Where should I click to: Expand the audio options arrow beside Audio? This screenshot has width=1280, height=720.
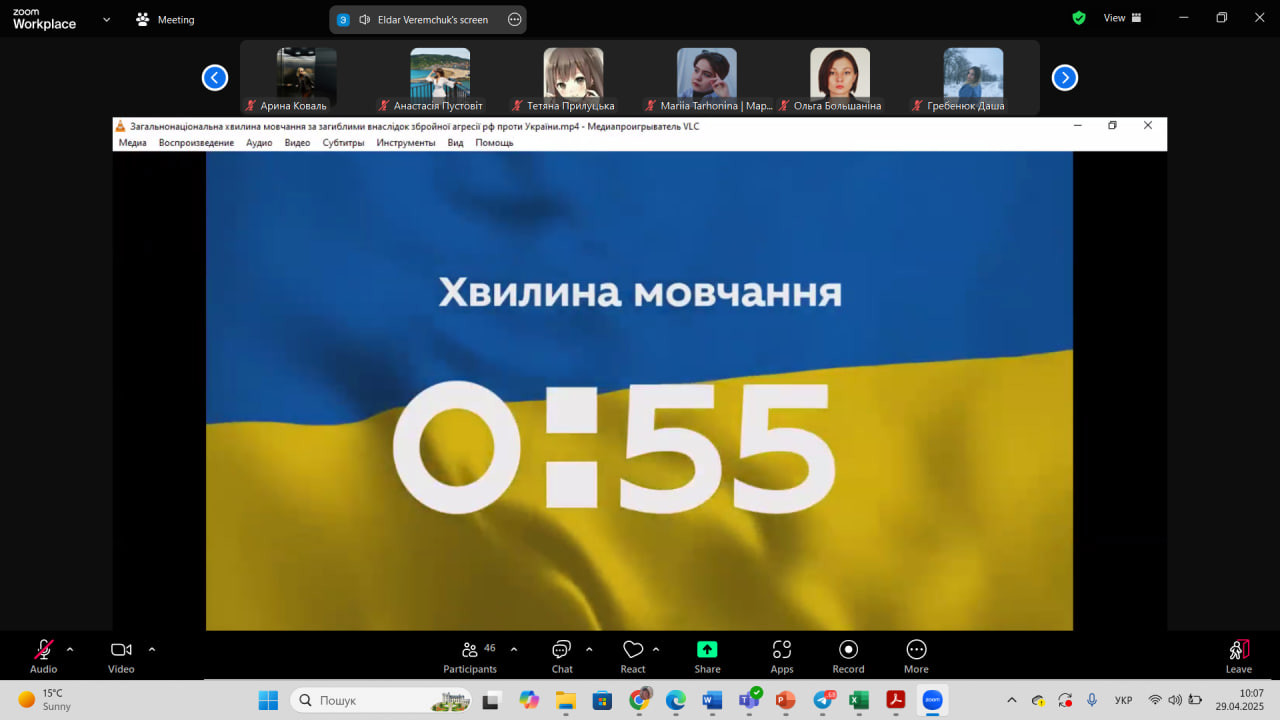[70, 649]
